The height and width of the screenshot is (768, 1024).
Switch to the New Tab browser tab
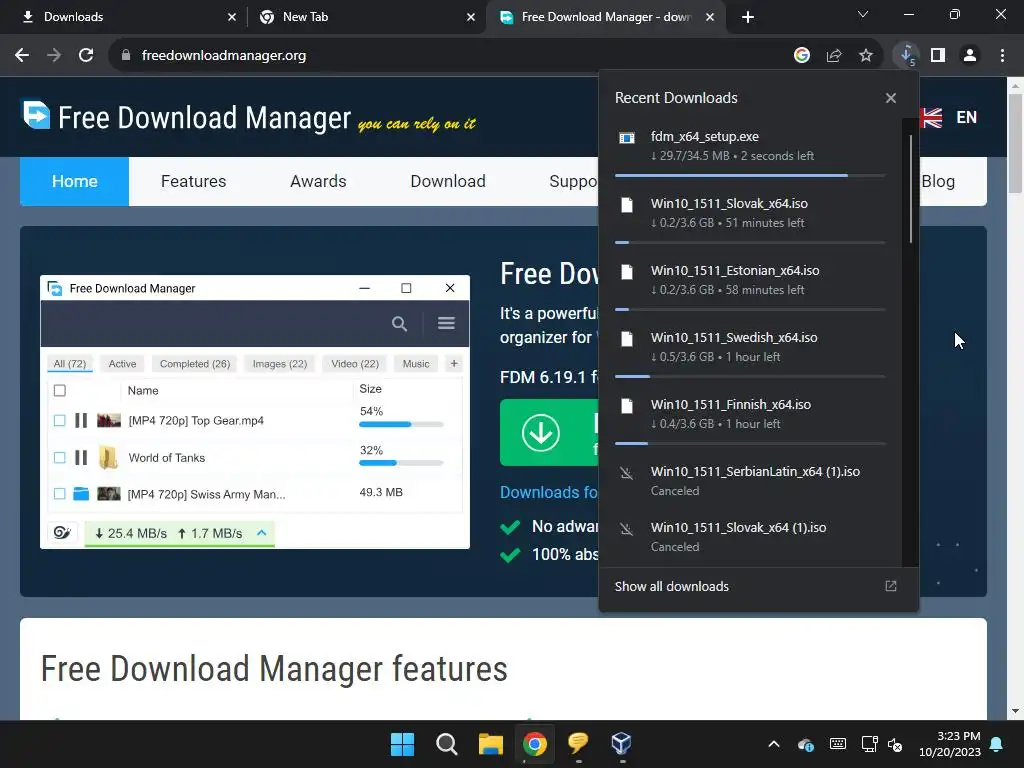pyautogui.click(x=365, y=17)
